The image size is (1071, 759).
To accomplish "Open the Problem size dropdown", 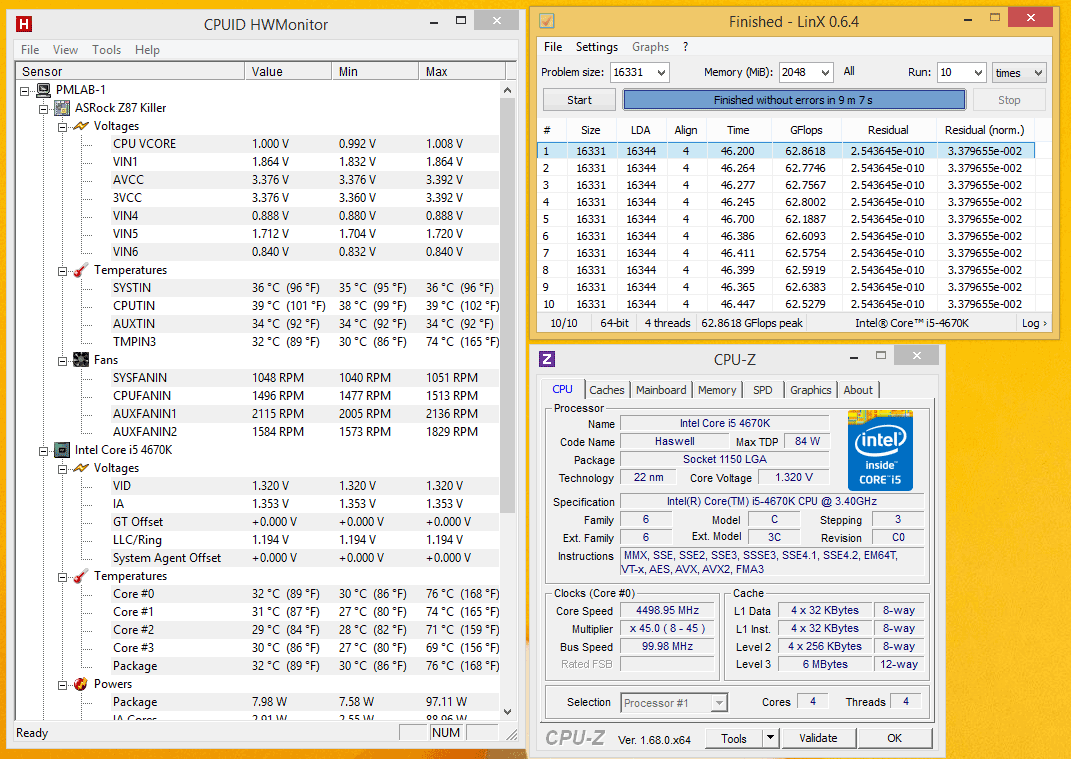I will point(660,73).
